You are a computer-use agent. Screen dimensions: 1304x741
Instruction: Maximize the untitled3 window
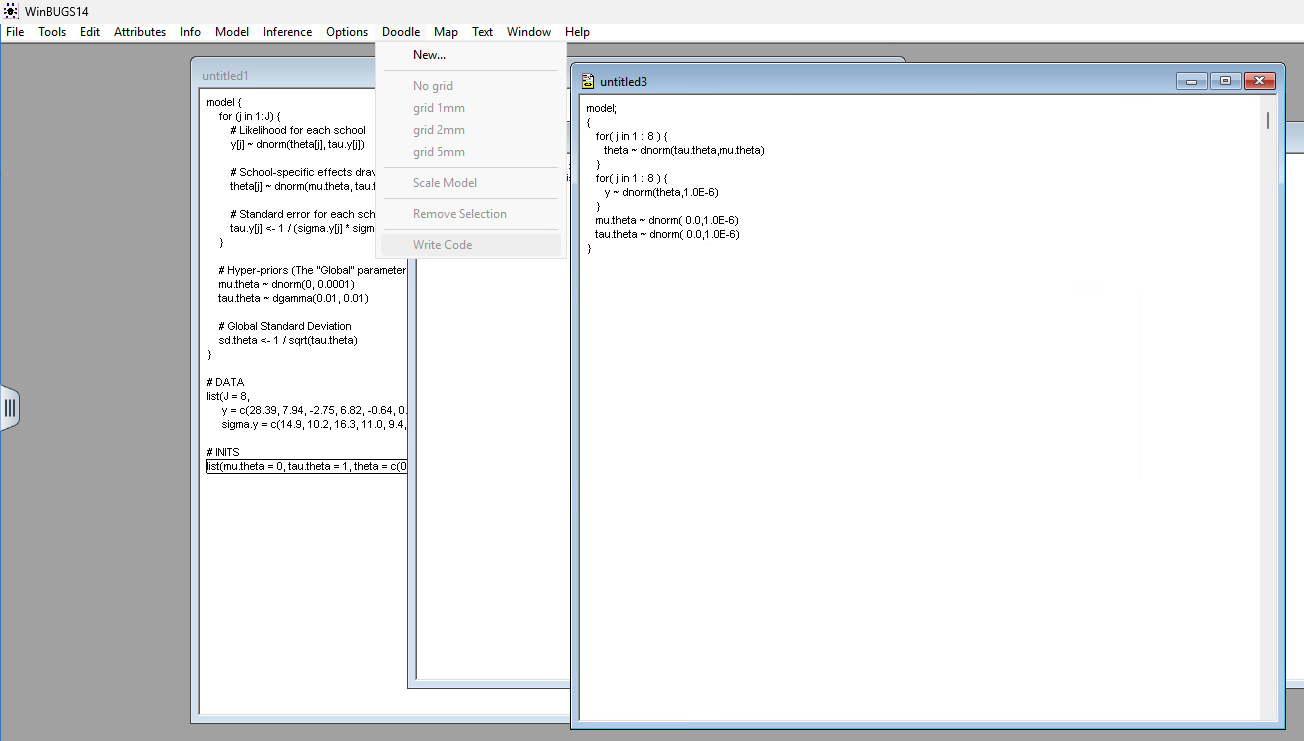[1225, 81]
